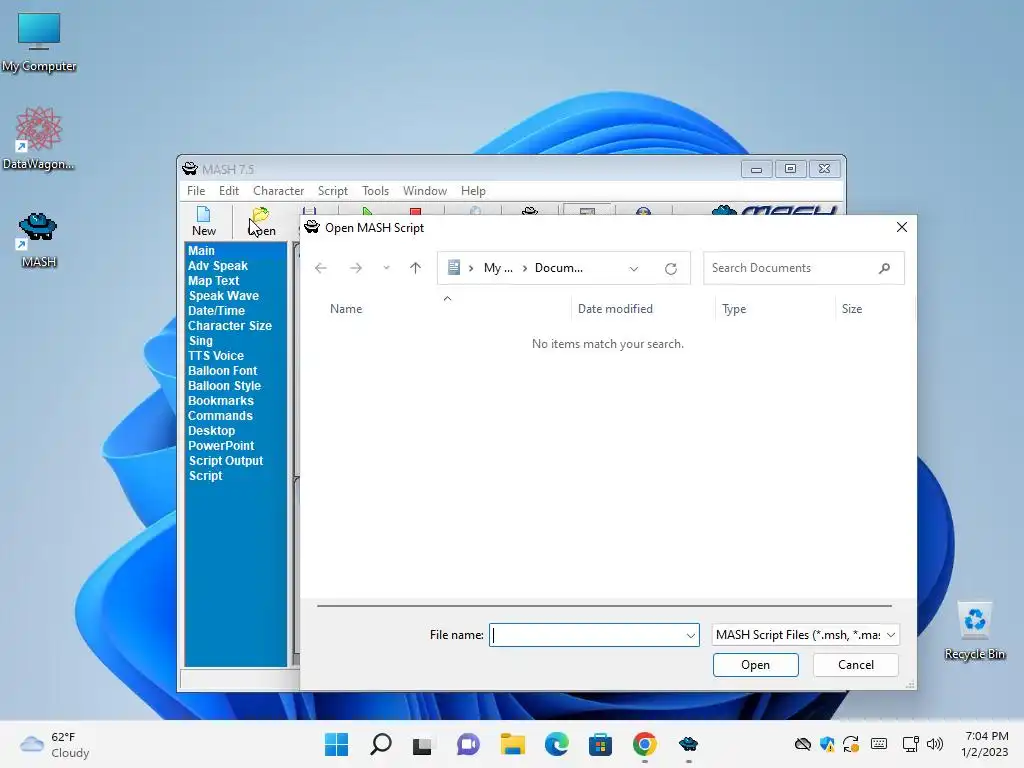This screenshot has width=1024, height=768.
Task: Select the DataWagon desktop shortcut
Action: pos(39,138)
